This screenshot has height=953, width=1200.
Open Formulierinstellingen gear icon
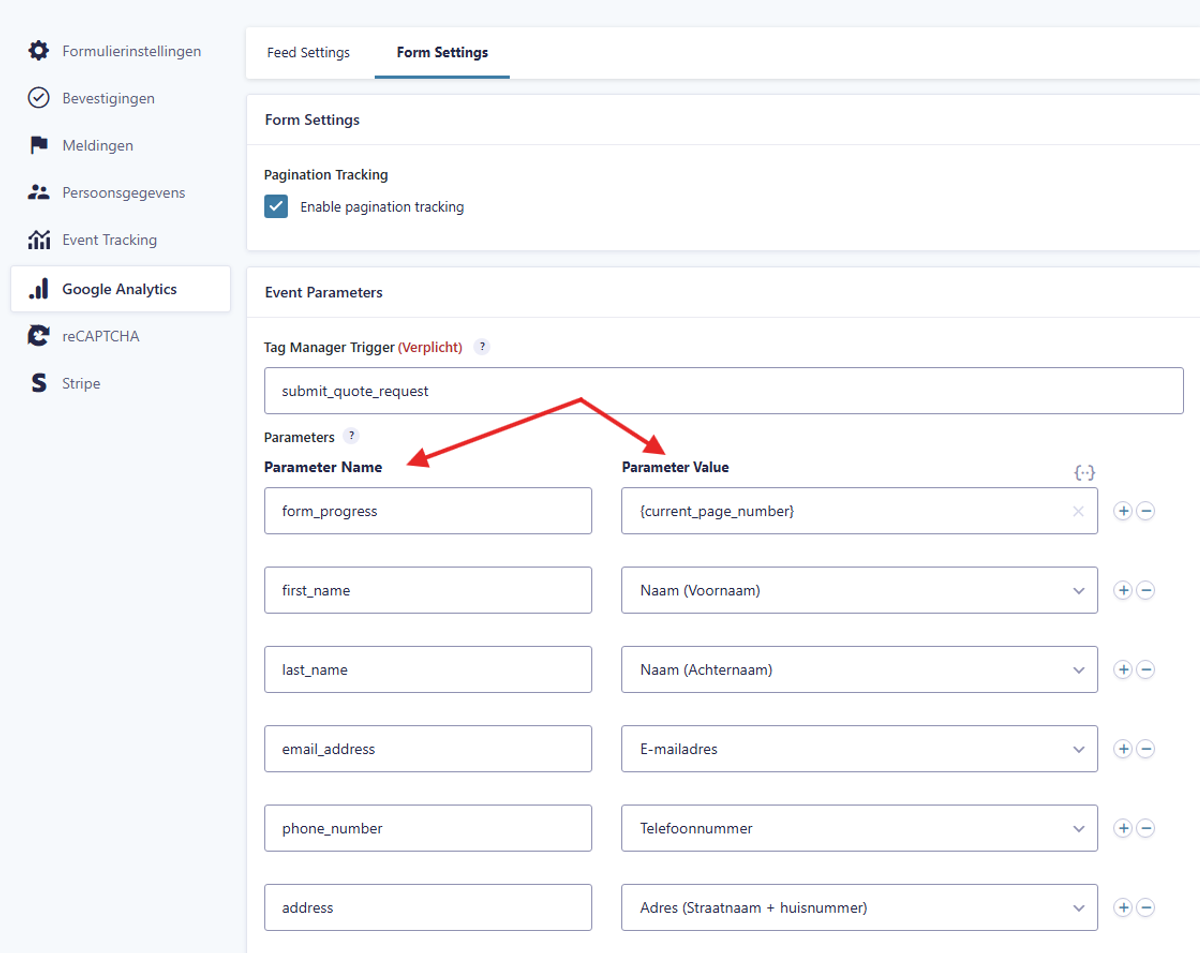[x=38, y=50]
